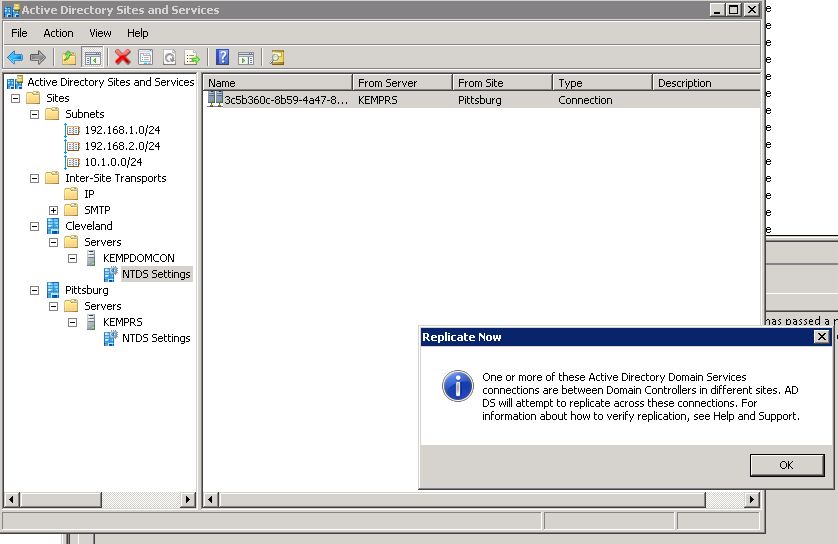The height and width of the screenshot is (544, 838).
Task: Close the Replicate Now dialog
Action: click(821, 337)
